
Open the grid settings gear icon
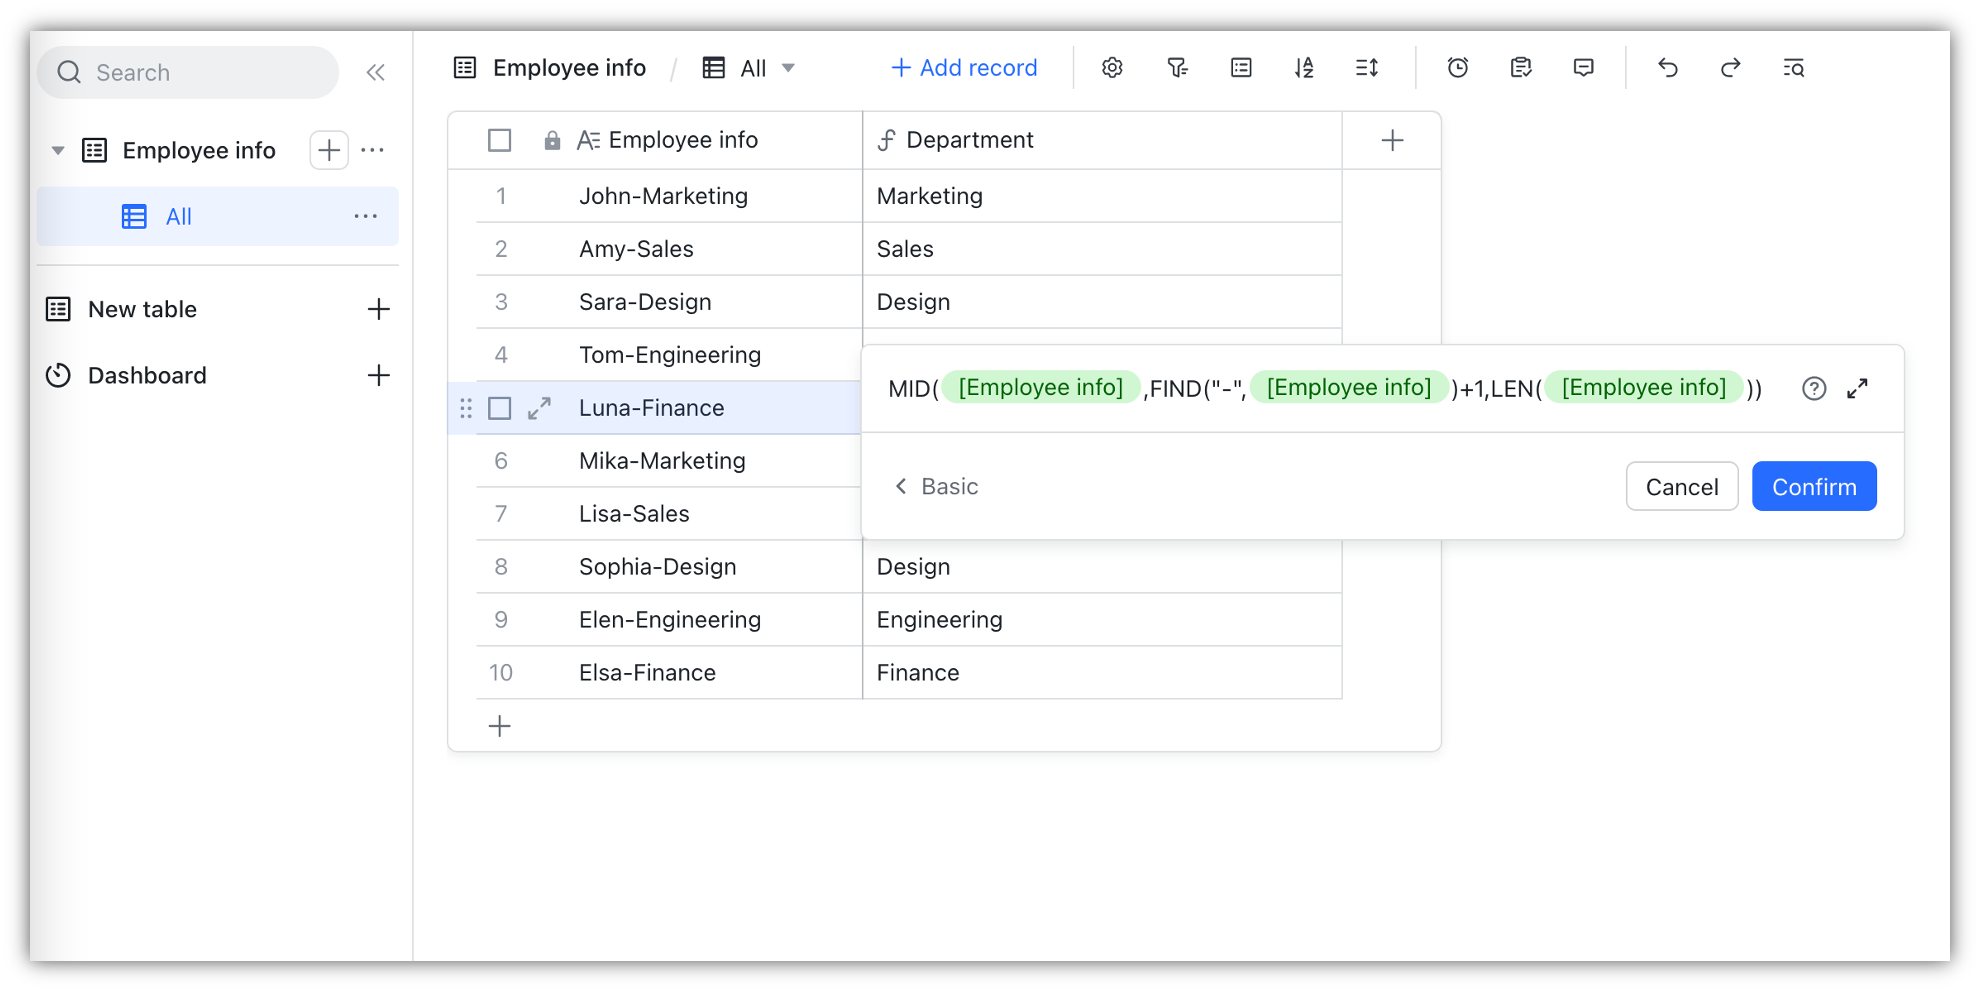1112,67
